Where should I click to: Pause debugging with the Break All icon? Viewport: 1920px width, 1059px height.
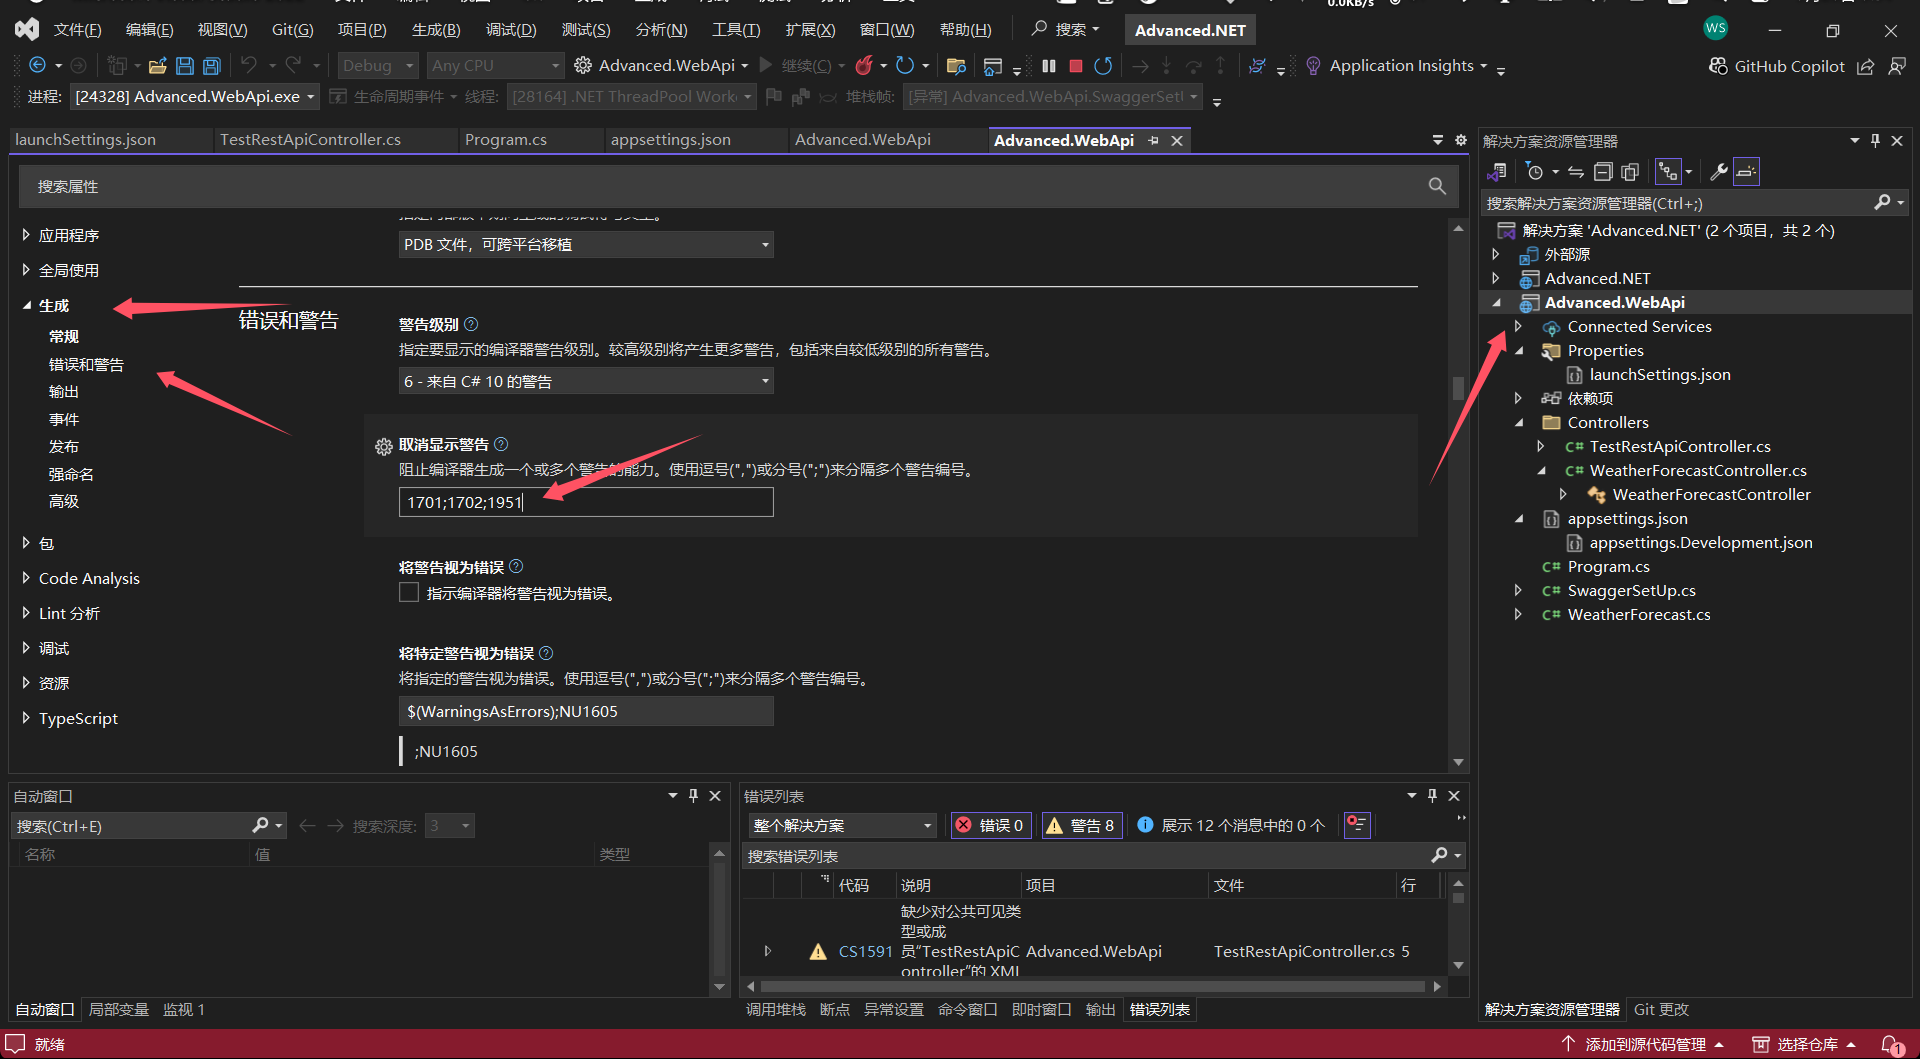pyautogui.click(x=1048, y=66)
